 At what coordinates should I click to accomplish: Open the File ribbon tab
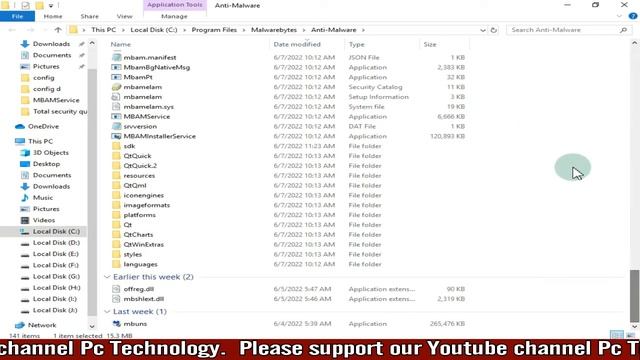[17, 16]
